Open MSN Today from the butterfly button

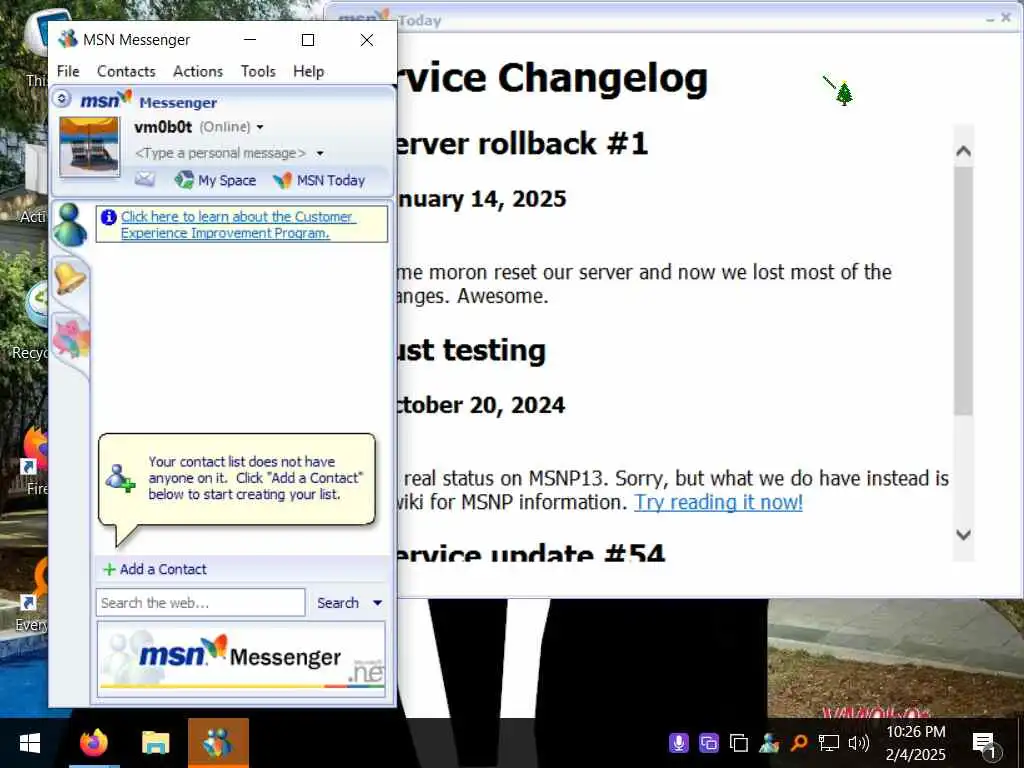tap(319, 180)
